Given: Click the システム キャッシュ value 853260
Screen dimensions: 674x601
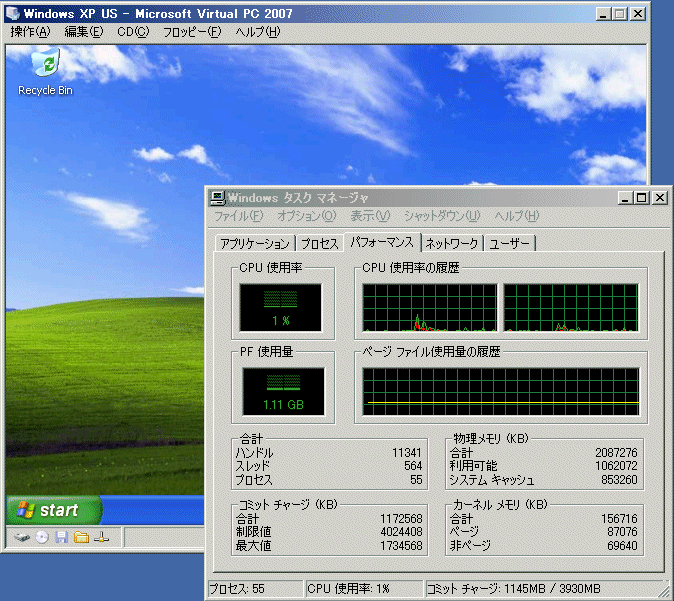Looking at the screenshot, I should point(619,480).
